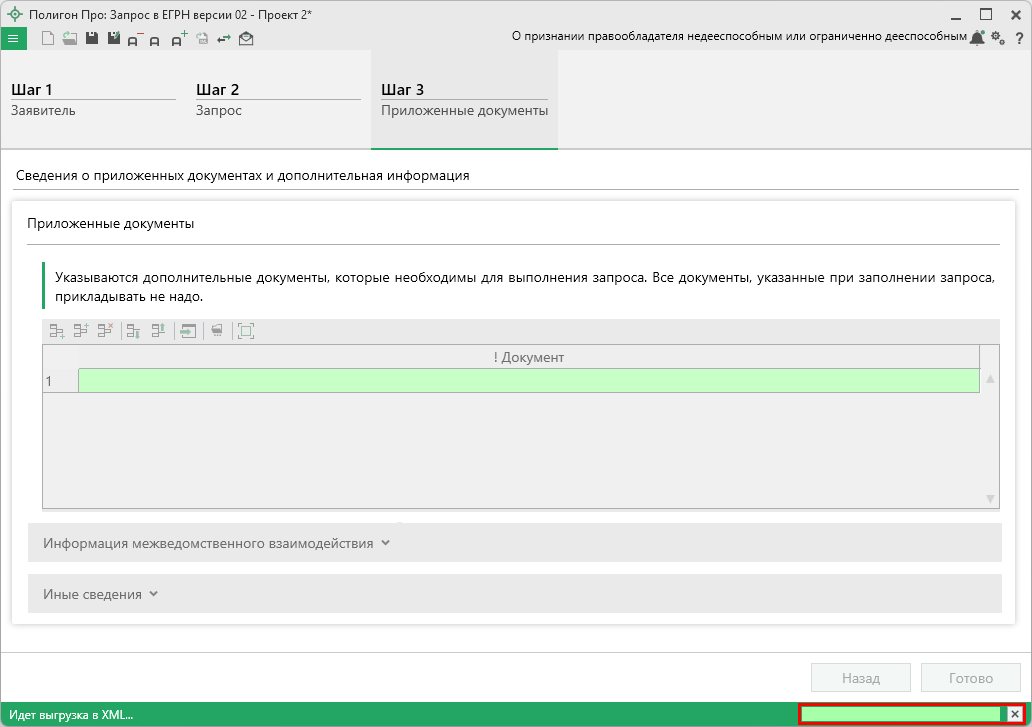1032x727 pixels.
Task: Open help via the question mark icon
Action: click(1018, 37)
